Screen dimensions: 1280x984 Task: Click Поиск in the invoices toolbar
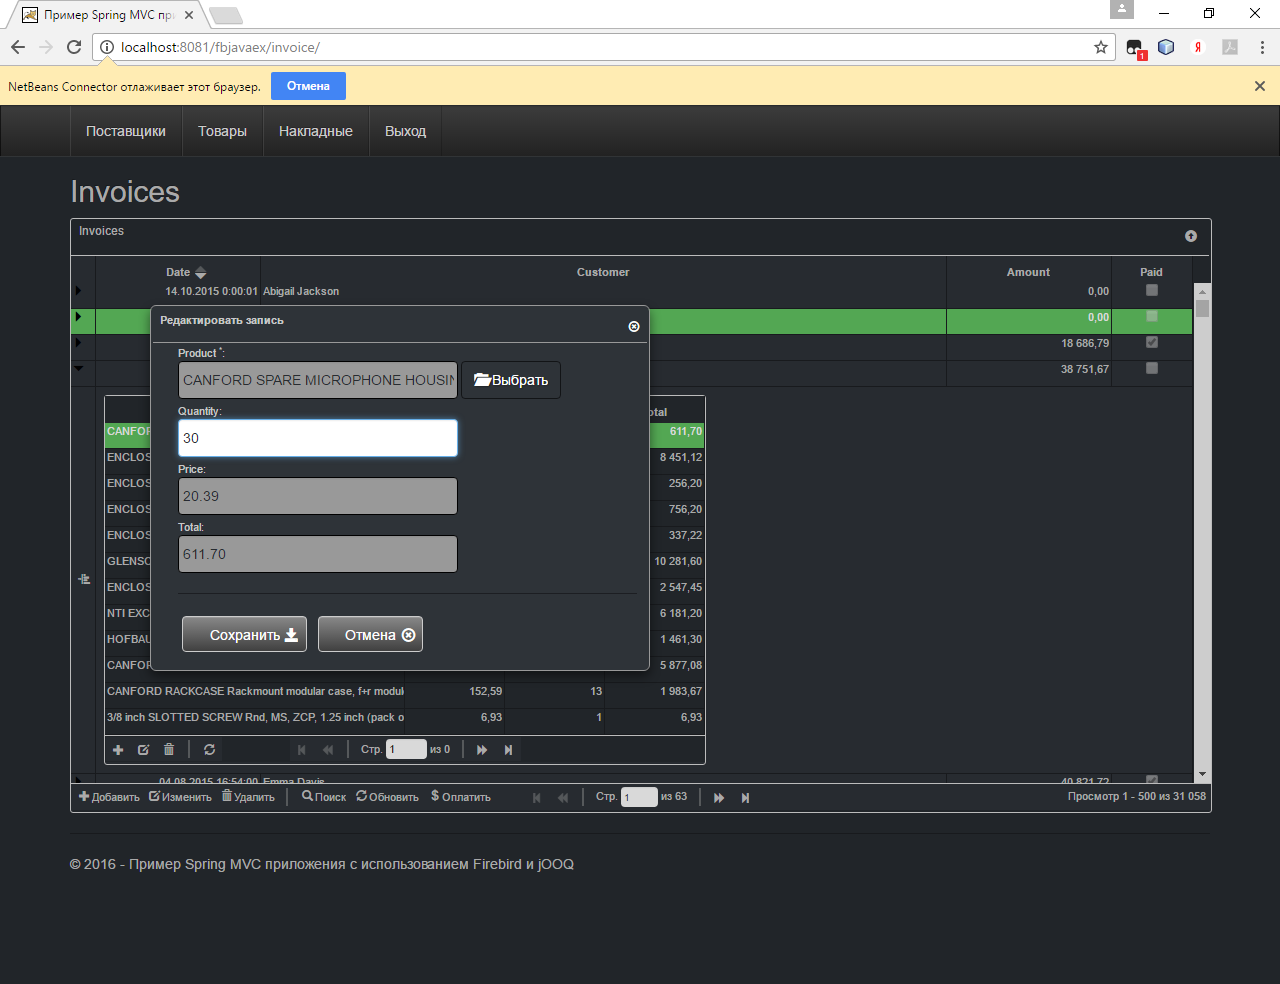click(x=324, y=797)
